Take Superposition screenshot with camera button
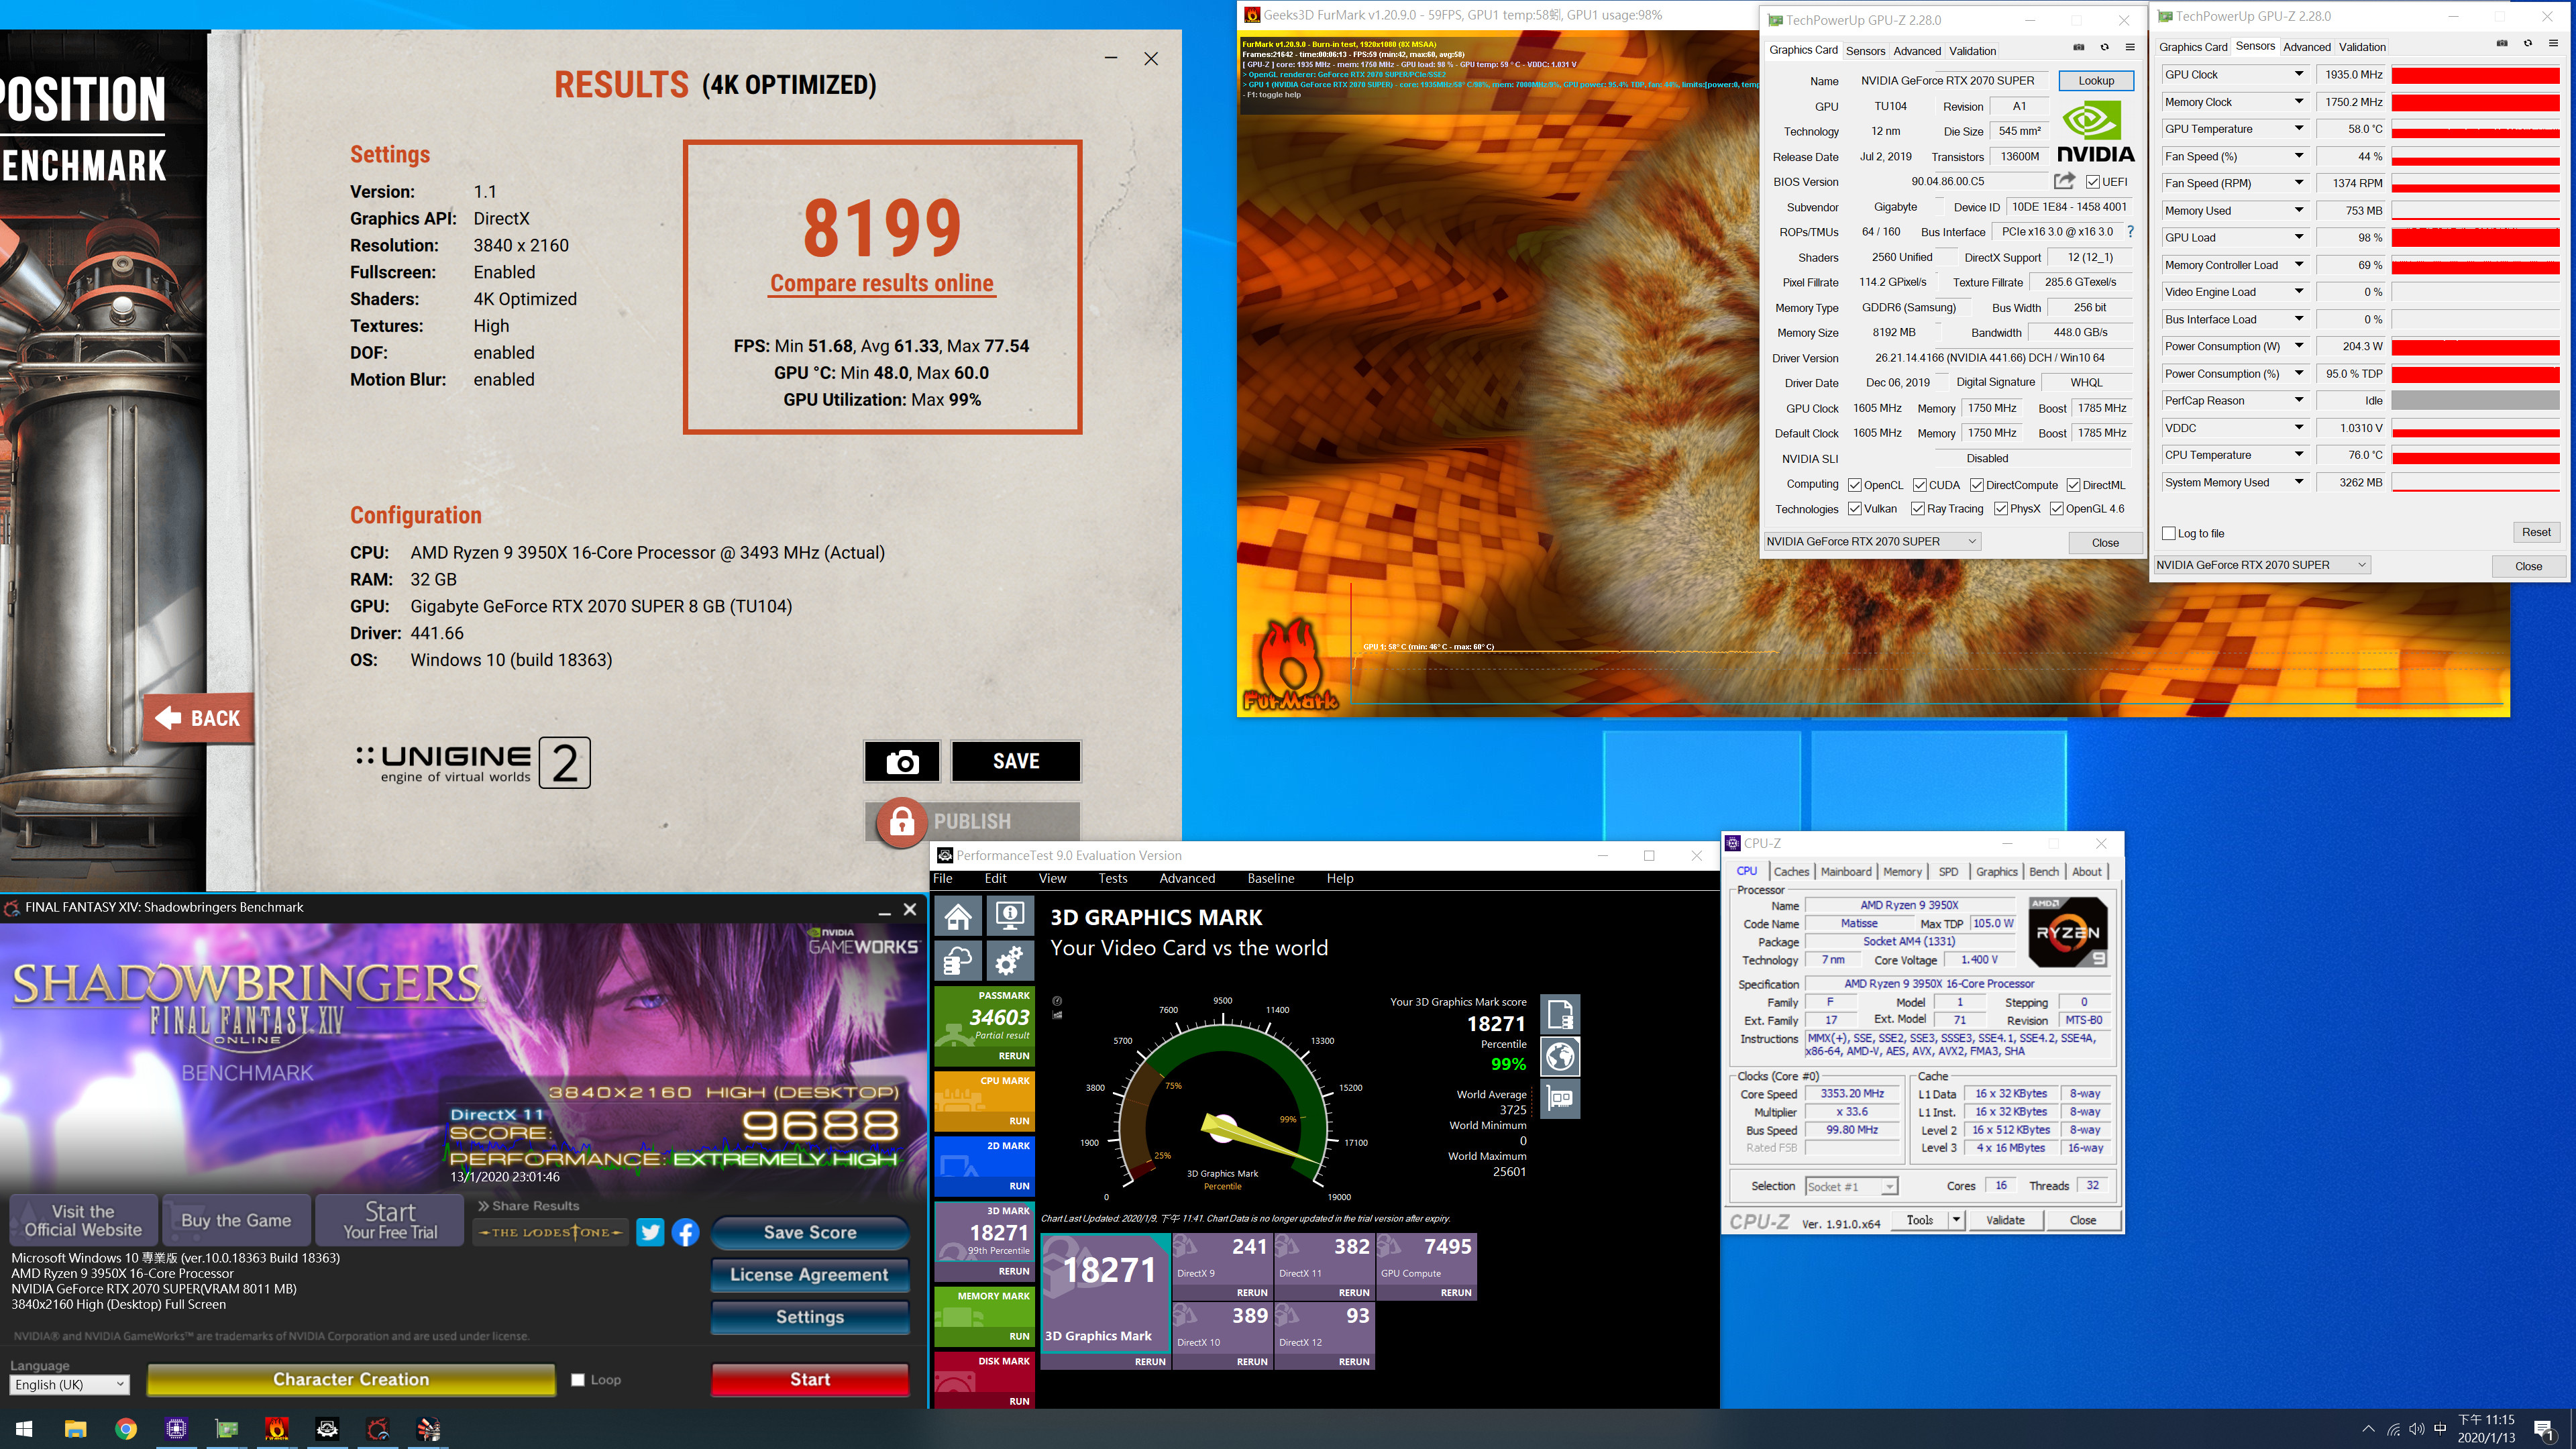Screen dimensions: 2576x1449 click(902, 761)
